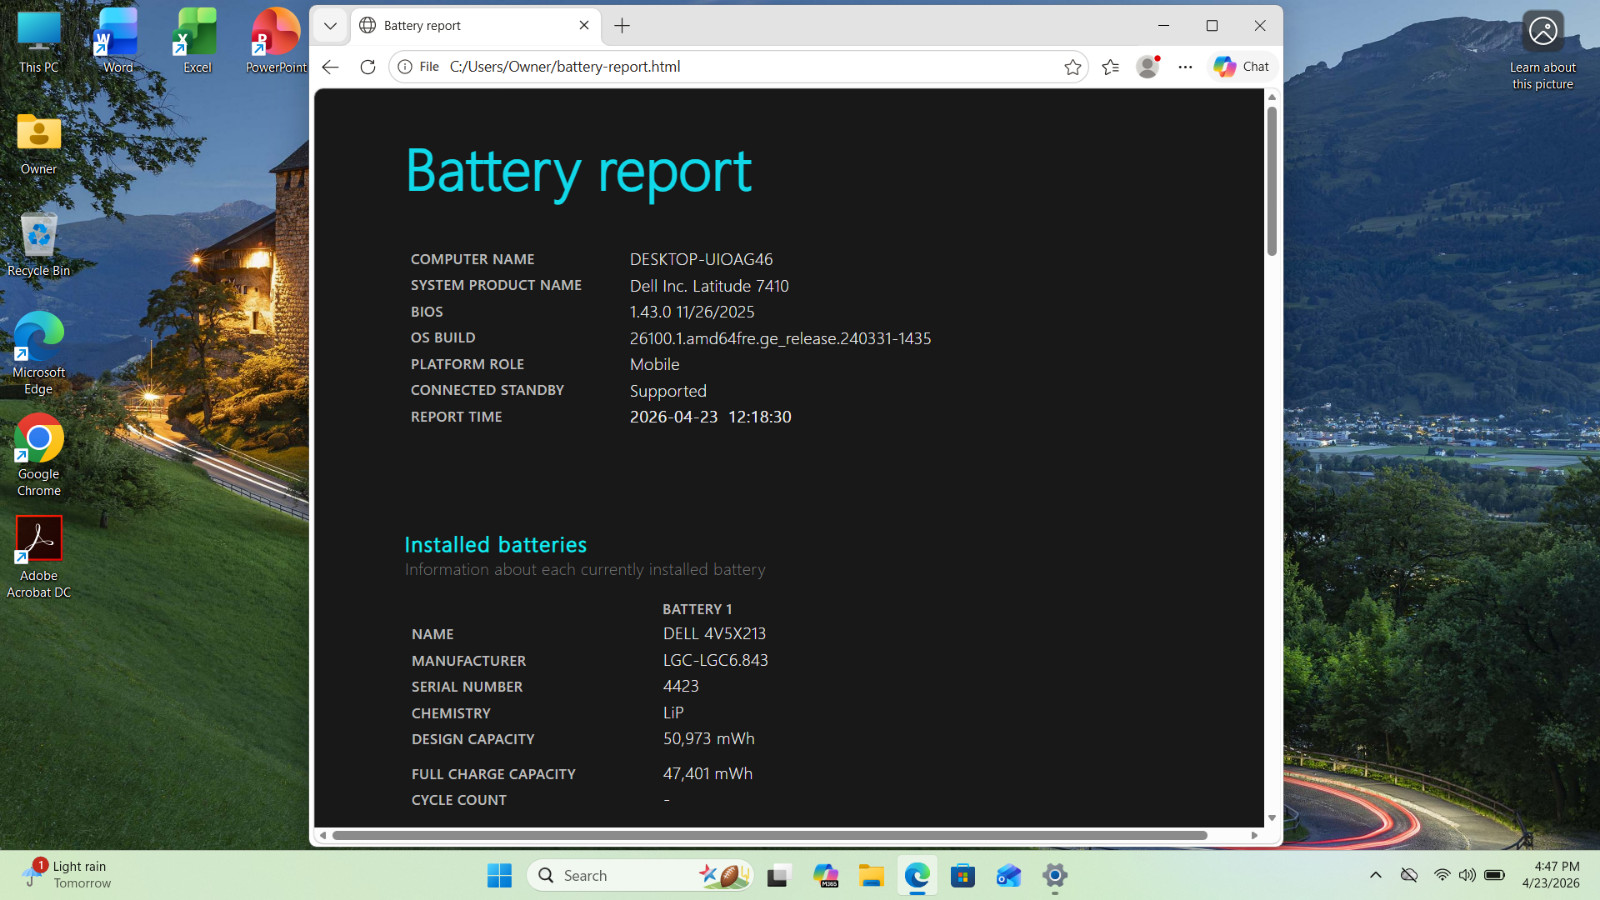Open the tab actions dropdown

point(330,26)
